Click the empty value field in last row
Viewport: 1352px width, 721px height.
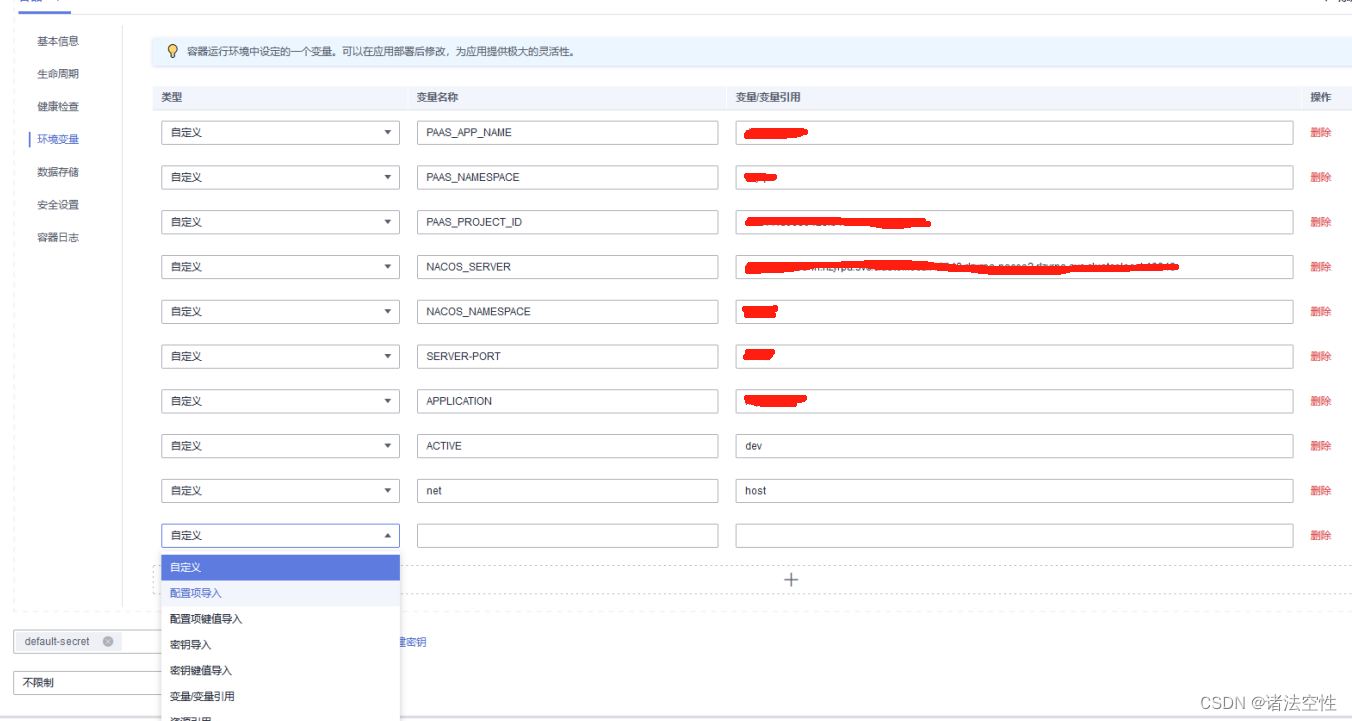(x=1014, y=535)
